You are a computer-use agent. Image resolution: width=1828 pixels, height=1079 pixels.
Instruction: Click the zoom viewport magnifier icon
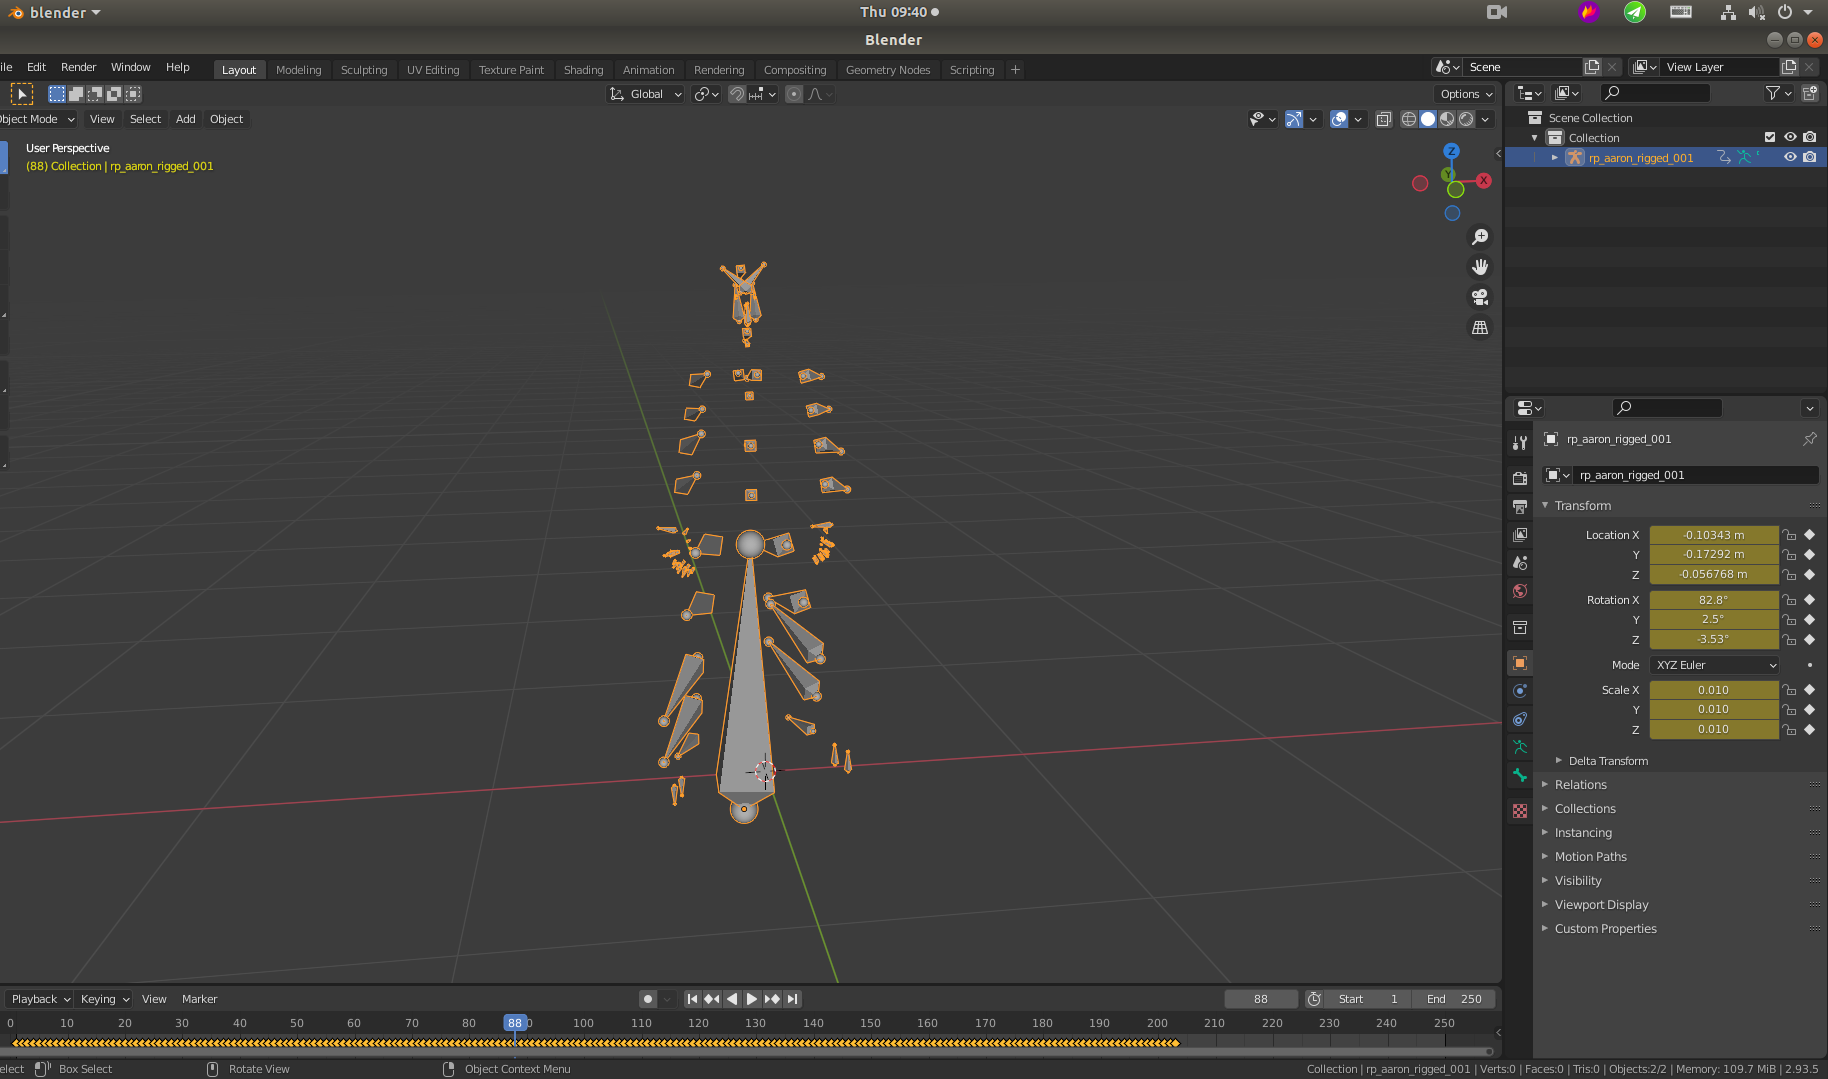(x=1480, y=237)
